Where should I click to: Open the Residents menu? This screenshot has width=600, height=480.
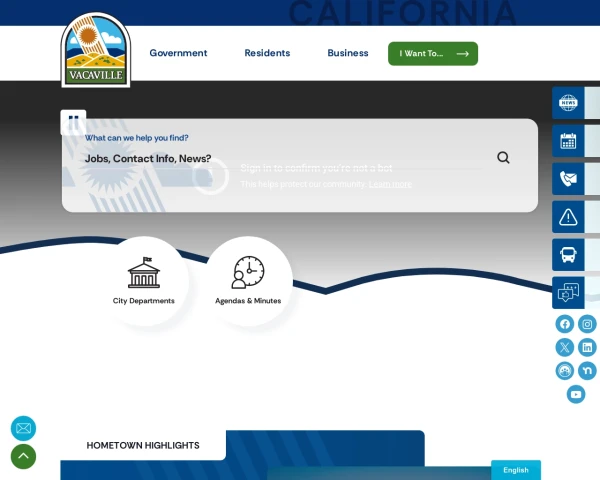[x=267, y=53]
